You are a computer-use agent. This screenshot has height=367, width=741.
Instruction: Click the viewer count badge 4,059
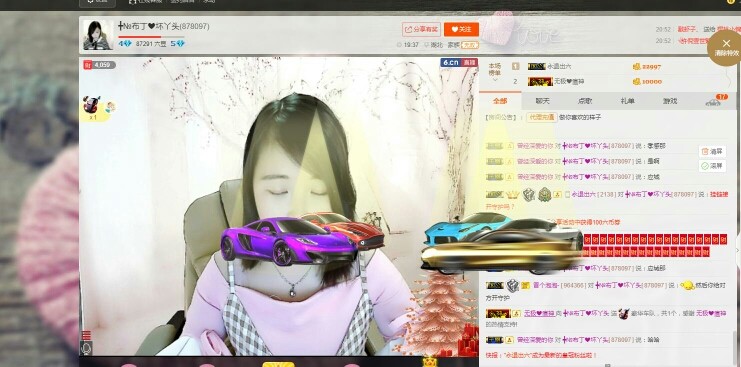point(100,65)
